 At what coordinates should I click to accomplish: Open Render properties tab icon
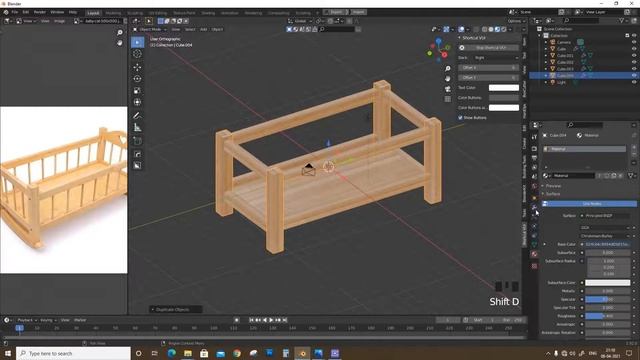[x=534, y=148]
